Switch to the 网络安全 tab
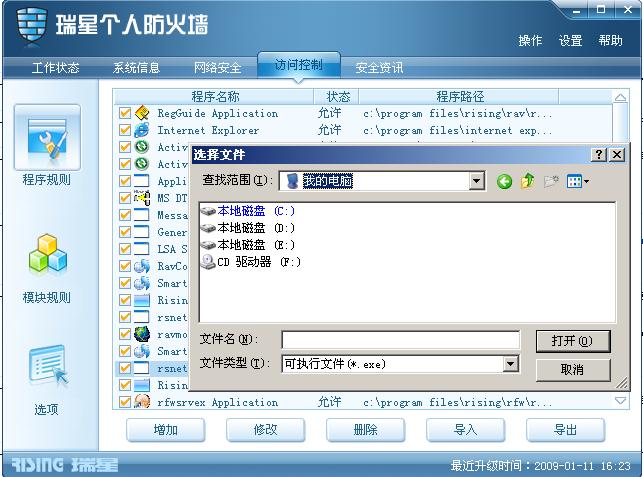The width and height of the screenshot is (643, 477). 217,67
